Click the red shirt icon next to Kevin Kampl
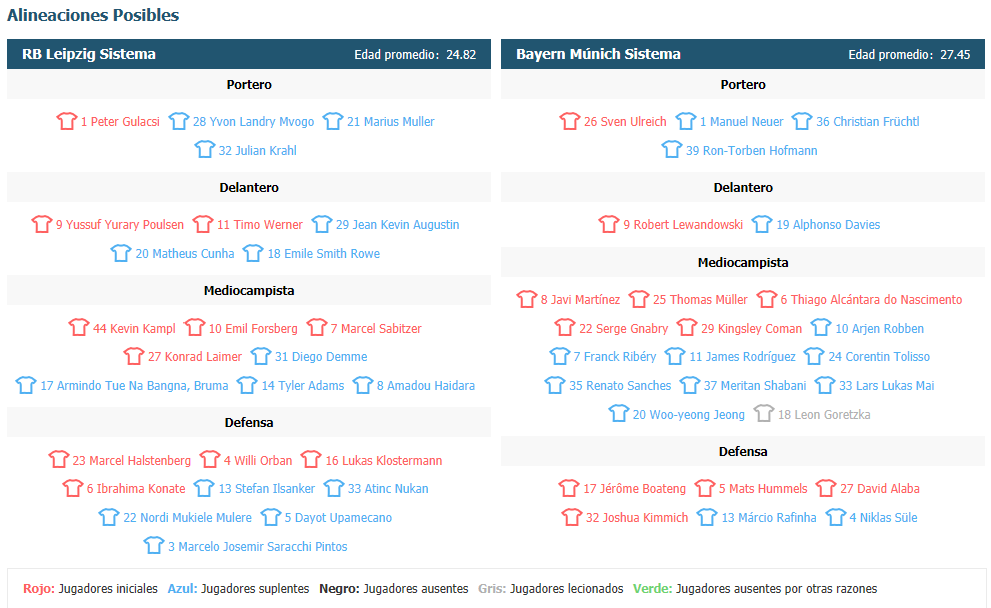This screenshot has height=608, width=991. tap(79, 327)
